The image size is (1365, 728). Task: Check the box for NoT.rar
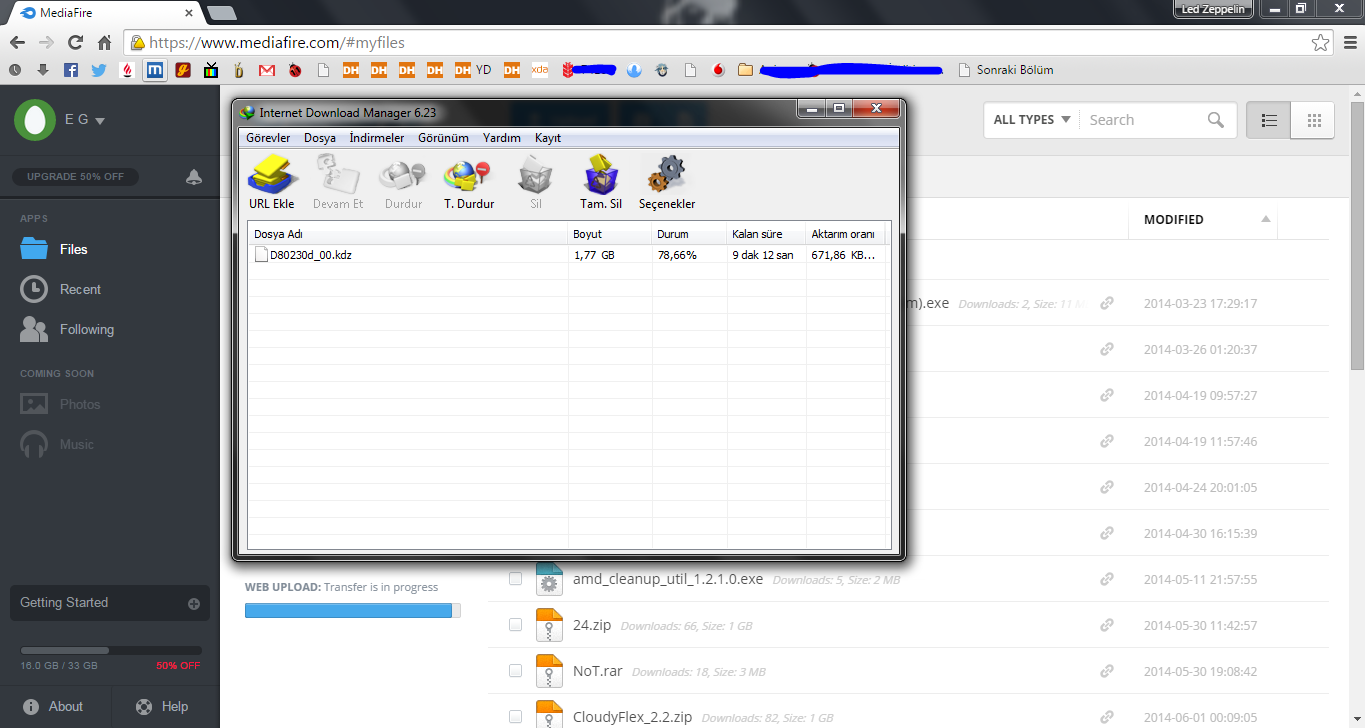pyautogui.click(x=515, y=671)
